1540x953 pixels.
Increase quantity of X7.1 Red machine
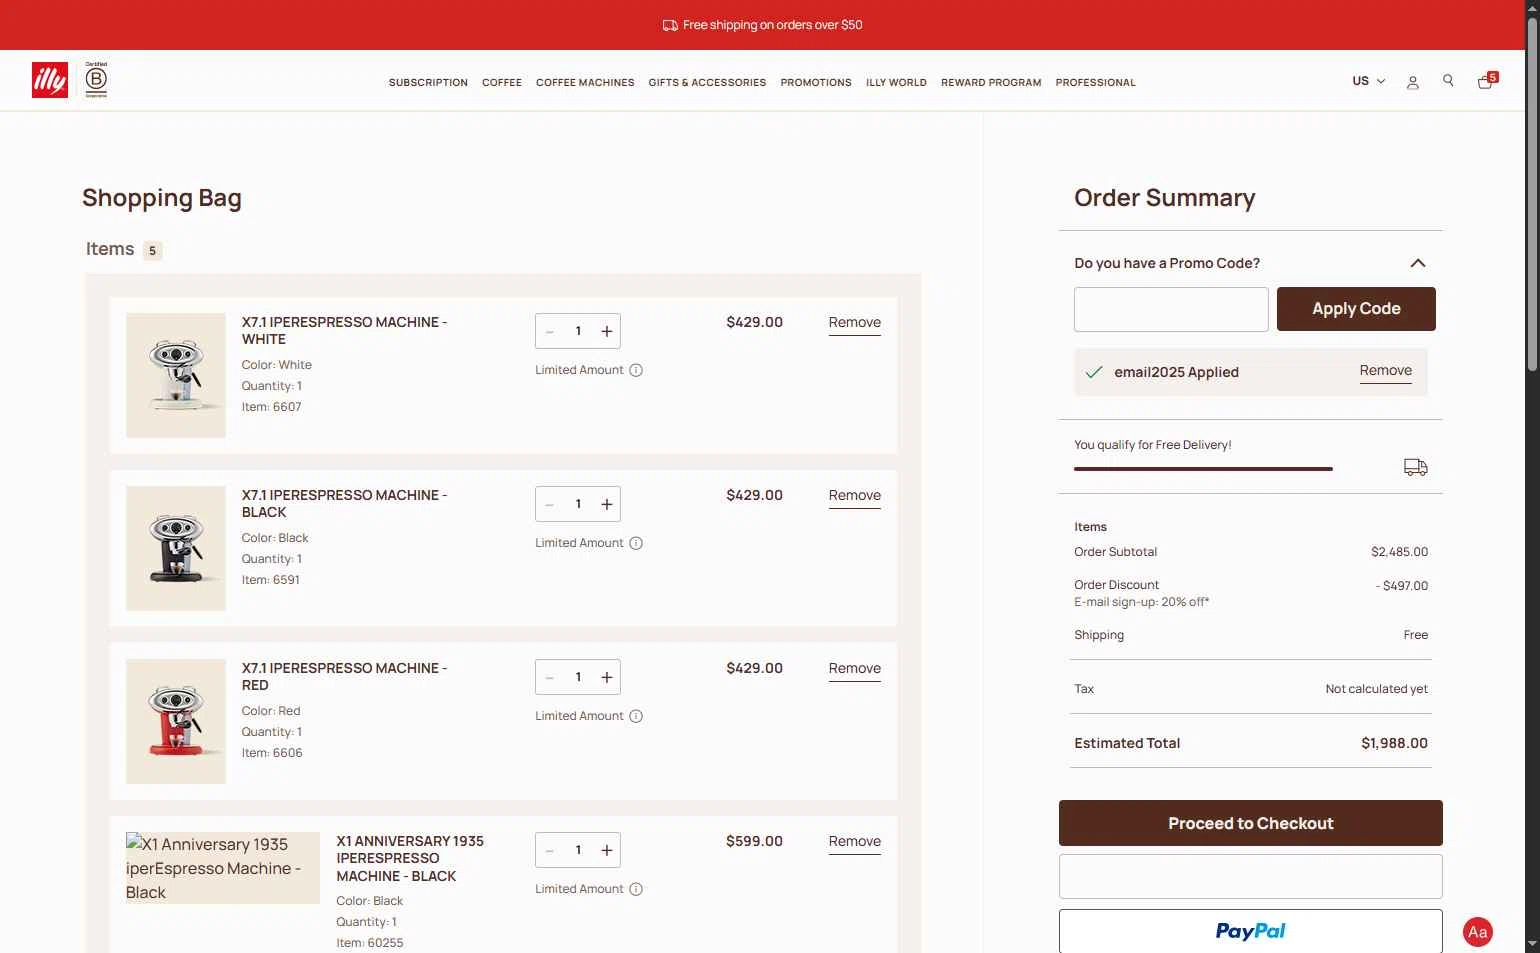pyautogui.click(x=607, y=677)
